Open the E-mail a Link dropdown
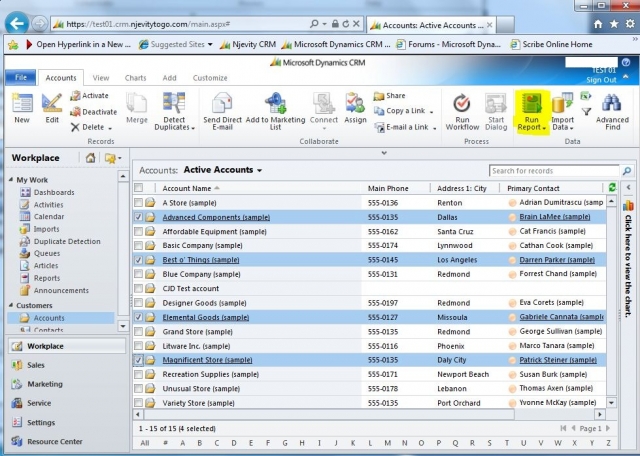640x456 pixels. pyautogui.click(x=435, y=128)
